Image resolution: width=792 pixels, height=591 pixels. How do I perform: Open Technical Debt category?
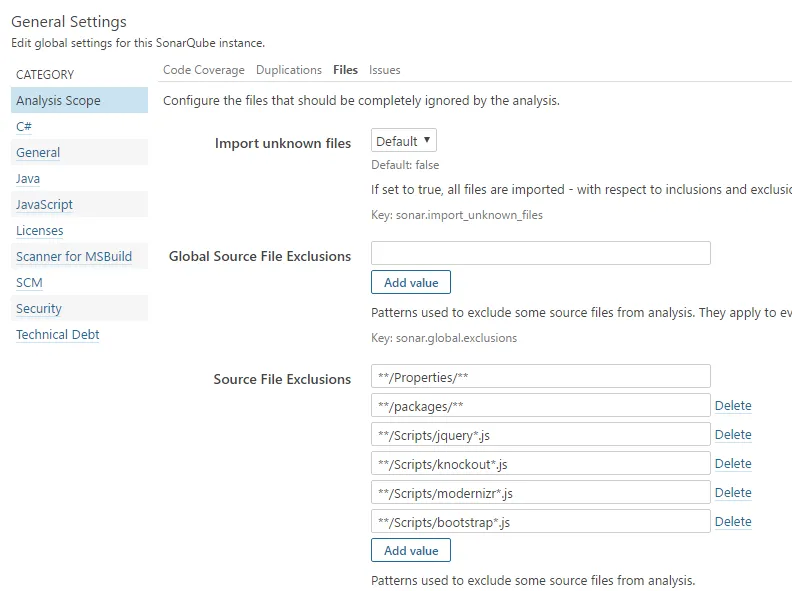(x=58, y=335)
